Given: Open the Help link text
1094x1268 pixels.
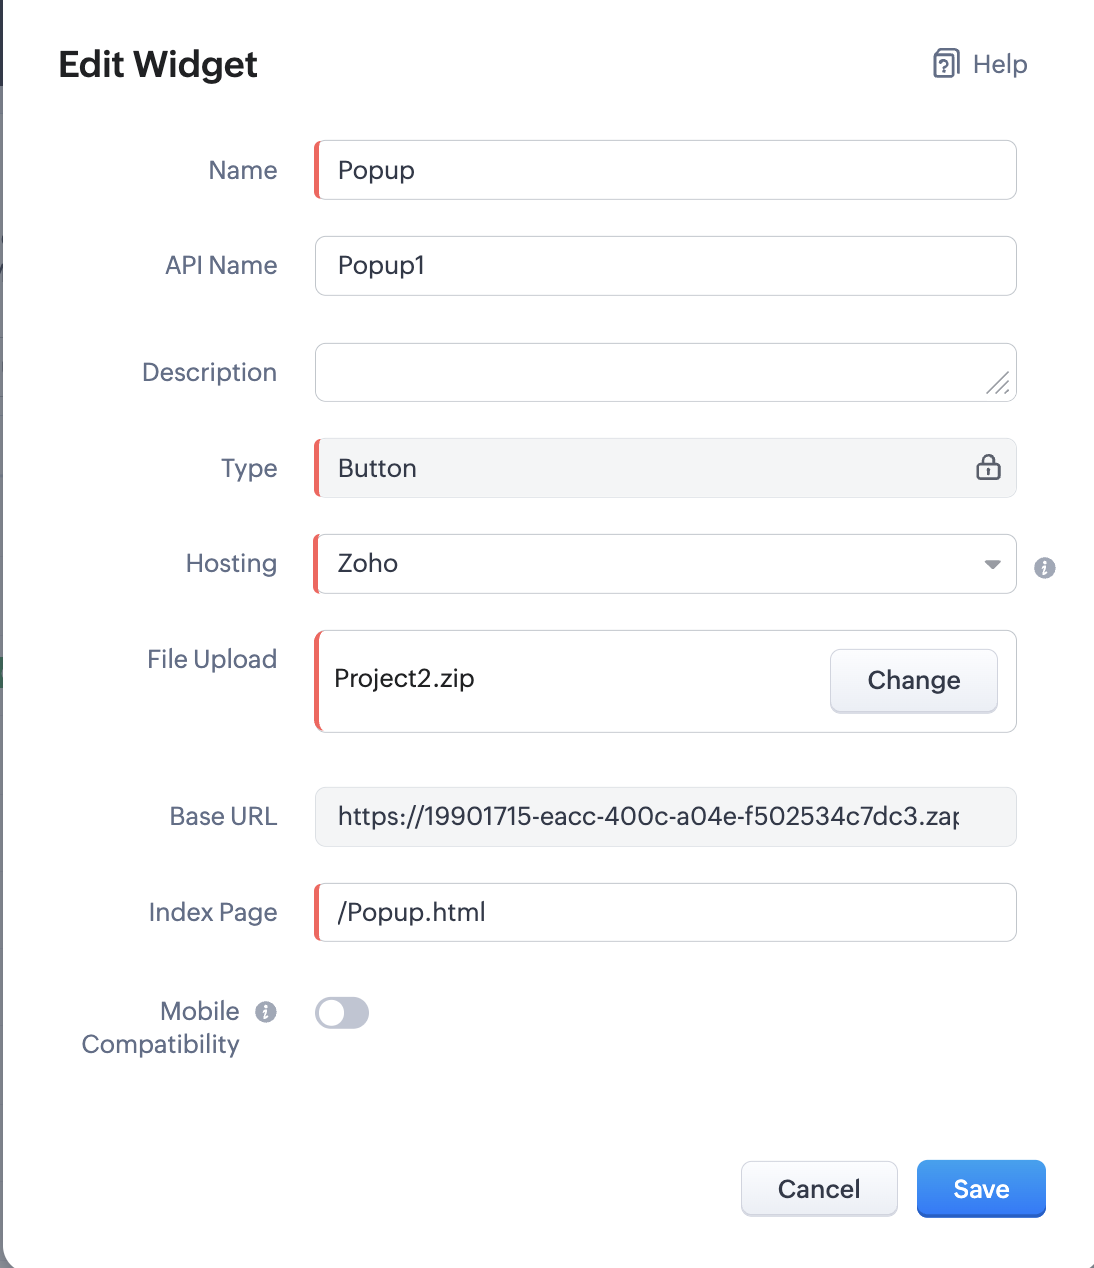Looking at the screenshot, I should (x=999, y=64).
